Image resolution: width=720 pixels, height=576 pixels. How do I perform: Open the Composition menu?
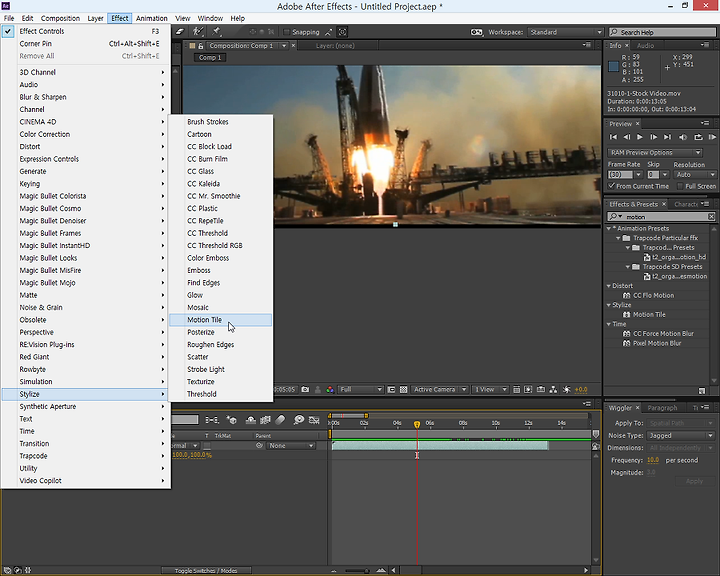60,18
